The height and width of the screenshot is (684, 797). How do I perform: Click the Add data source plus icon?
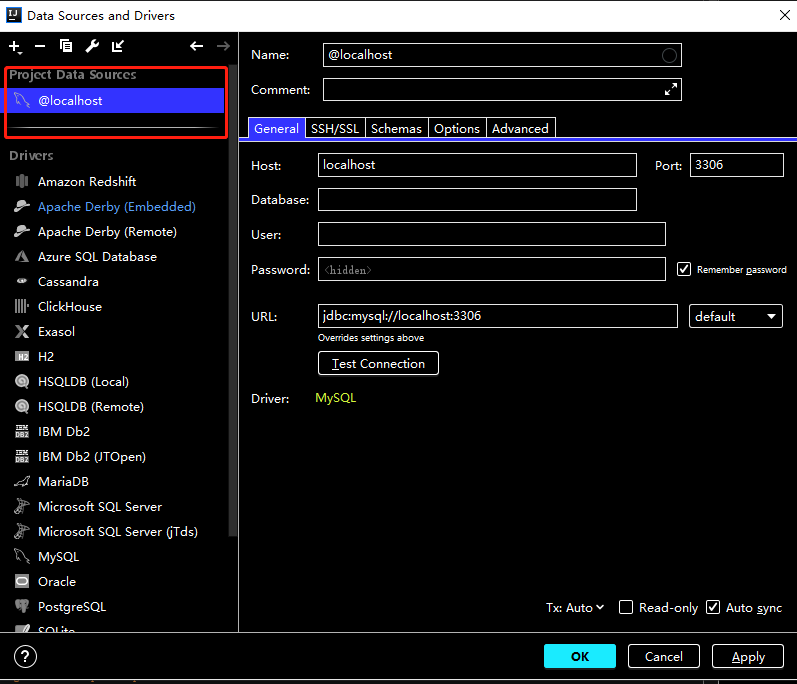tap(15, 47)
